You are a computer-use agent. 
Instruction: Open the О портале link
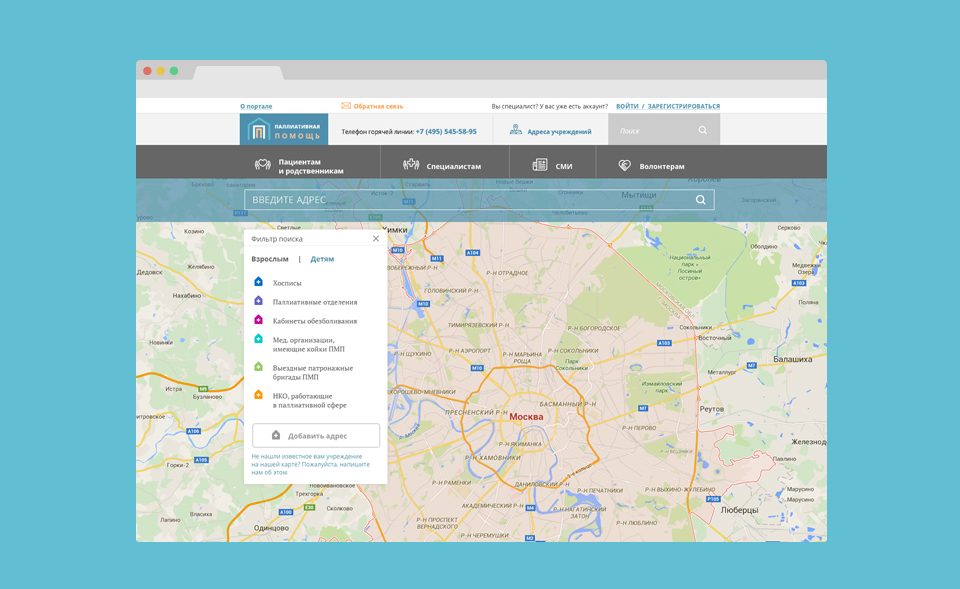click(x=256, y=106)
